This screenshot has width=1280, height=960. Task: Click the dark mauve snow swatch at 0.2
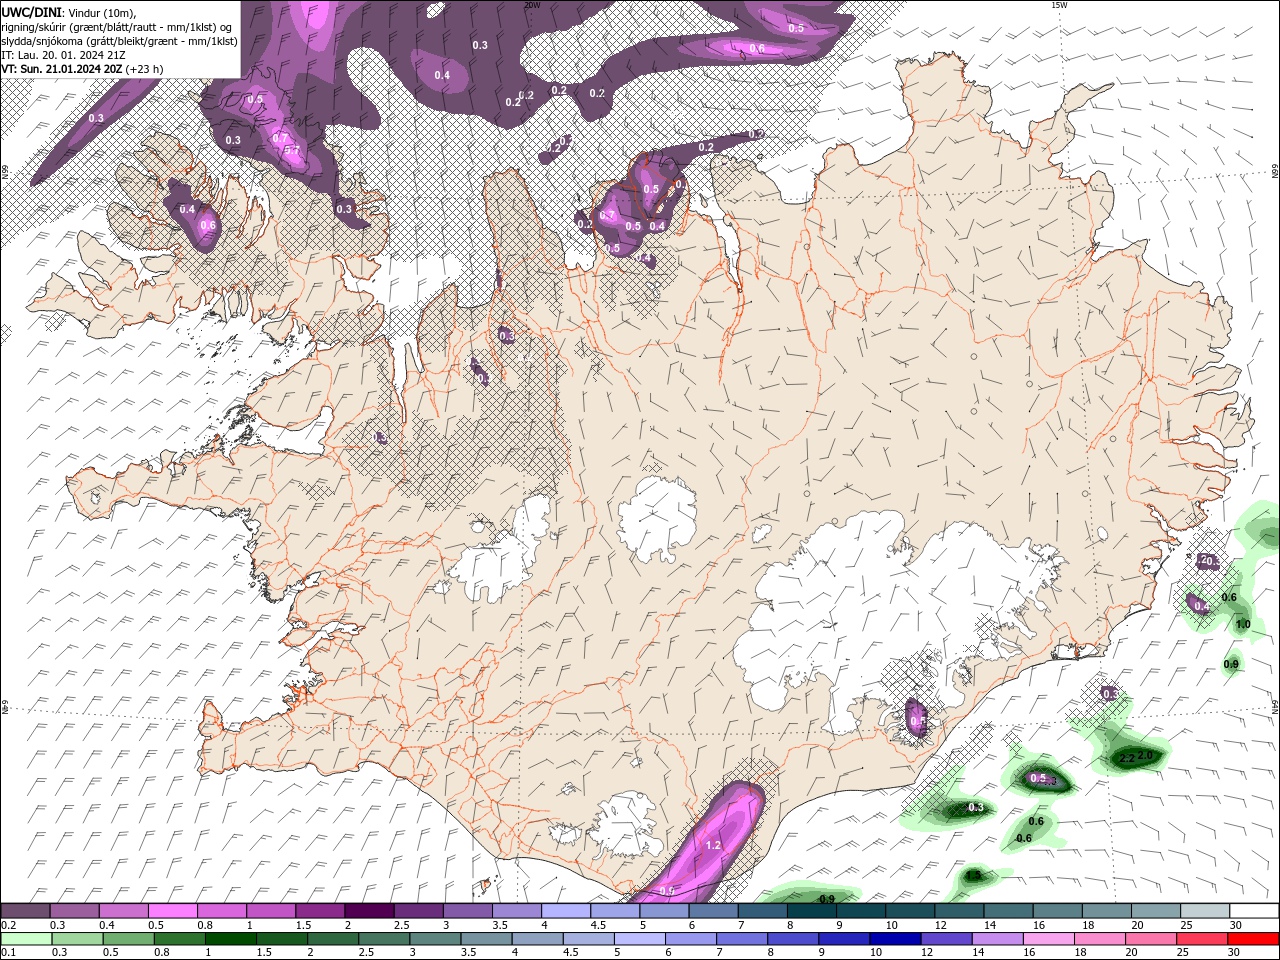[25, 911]
